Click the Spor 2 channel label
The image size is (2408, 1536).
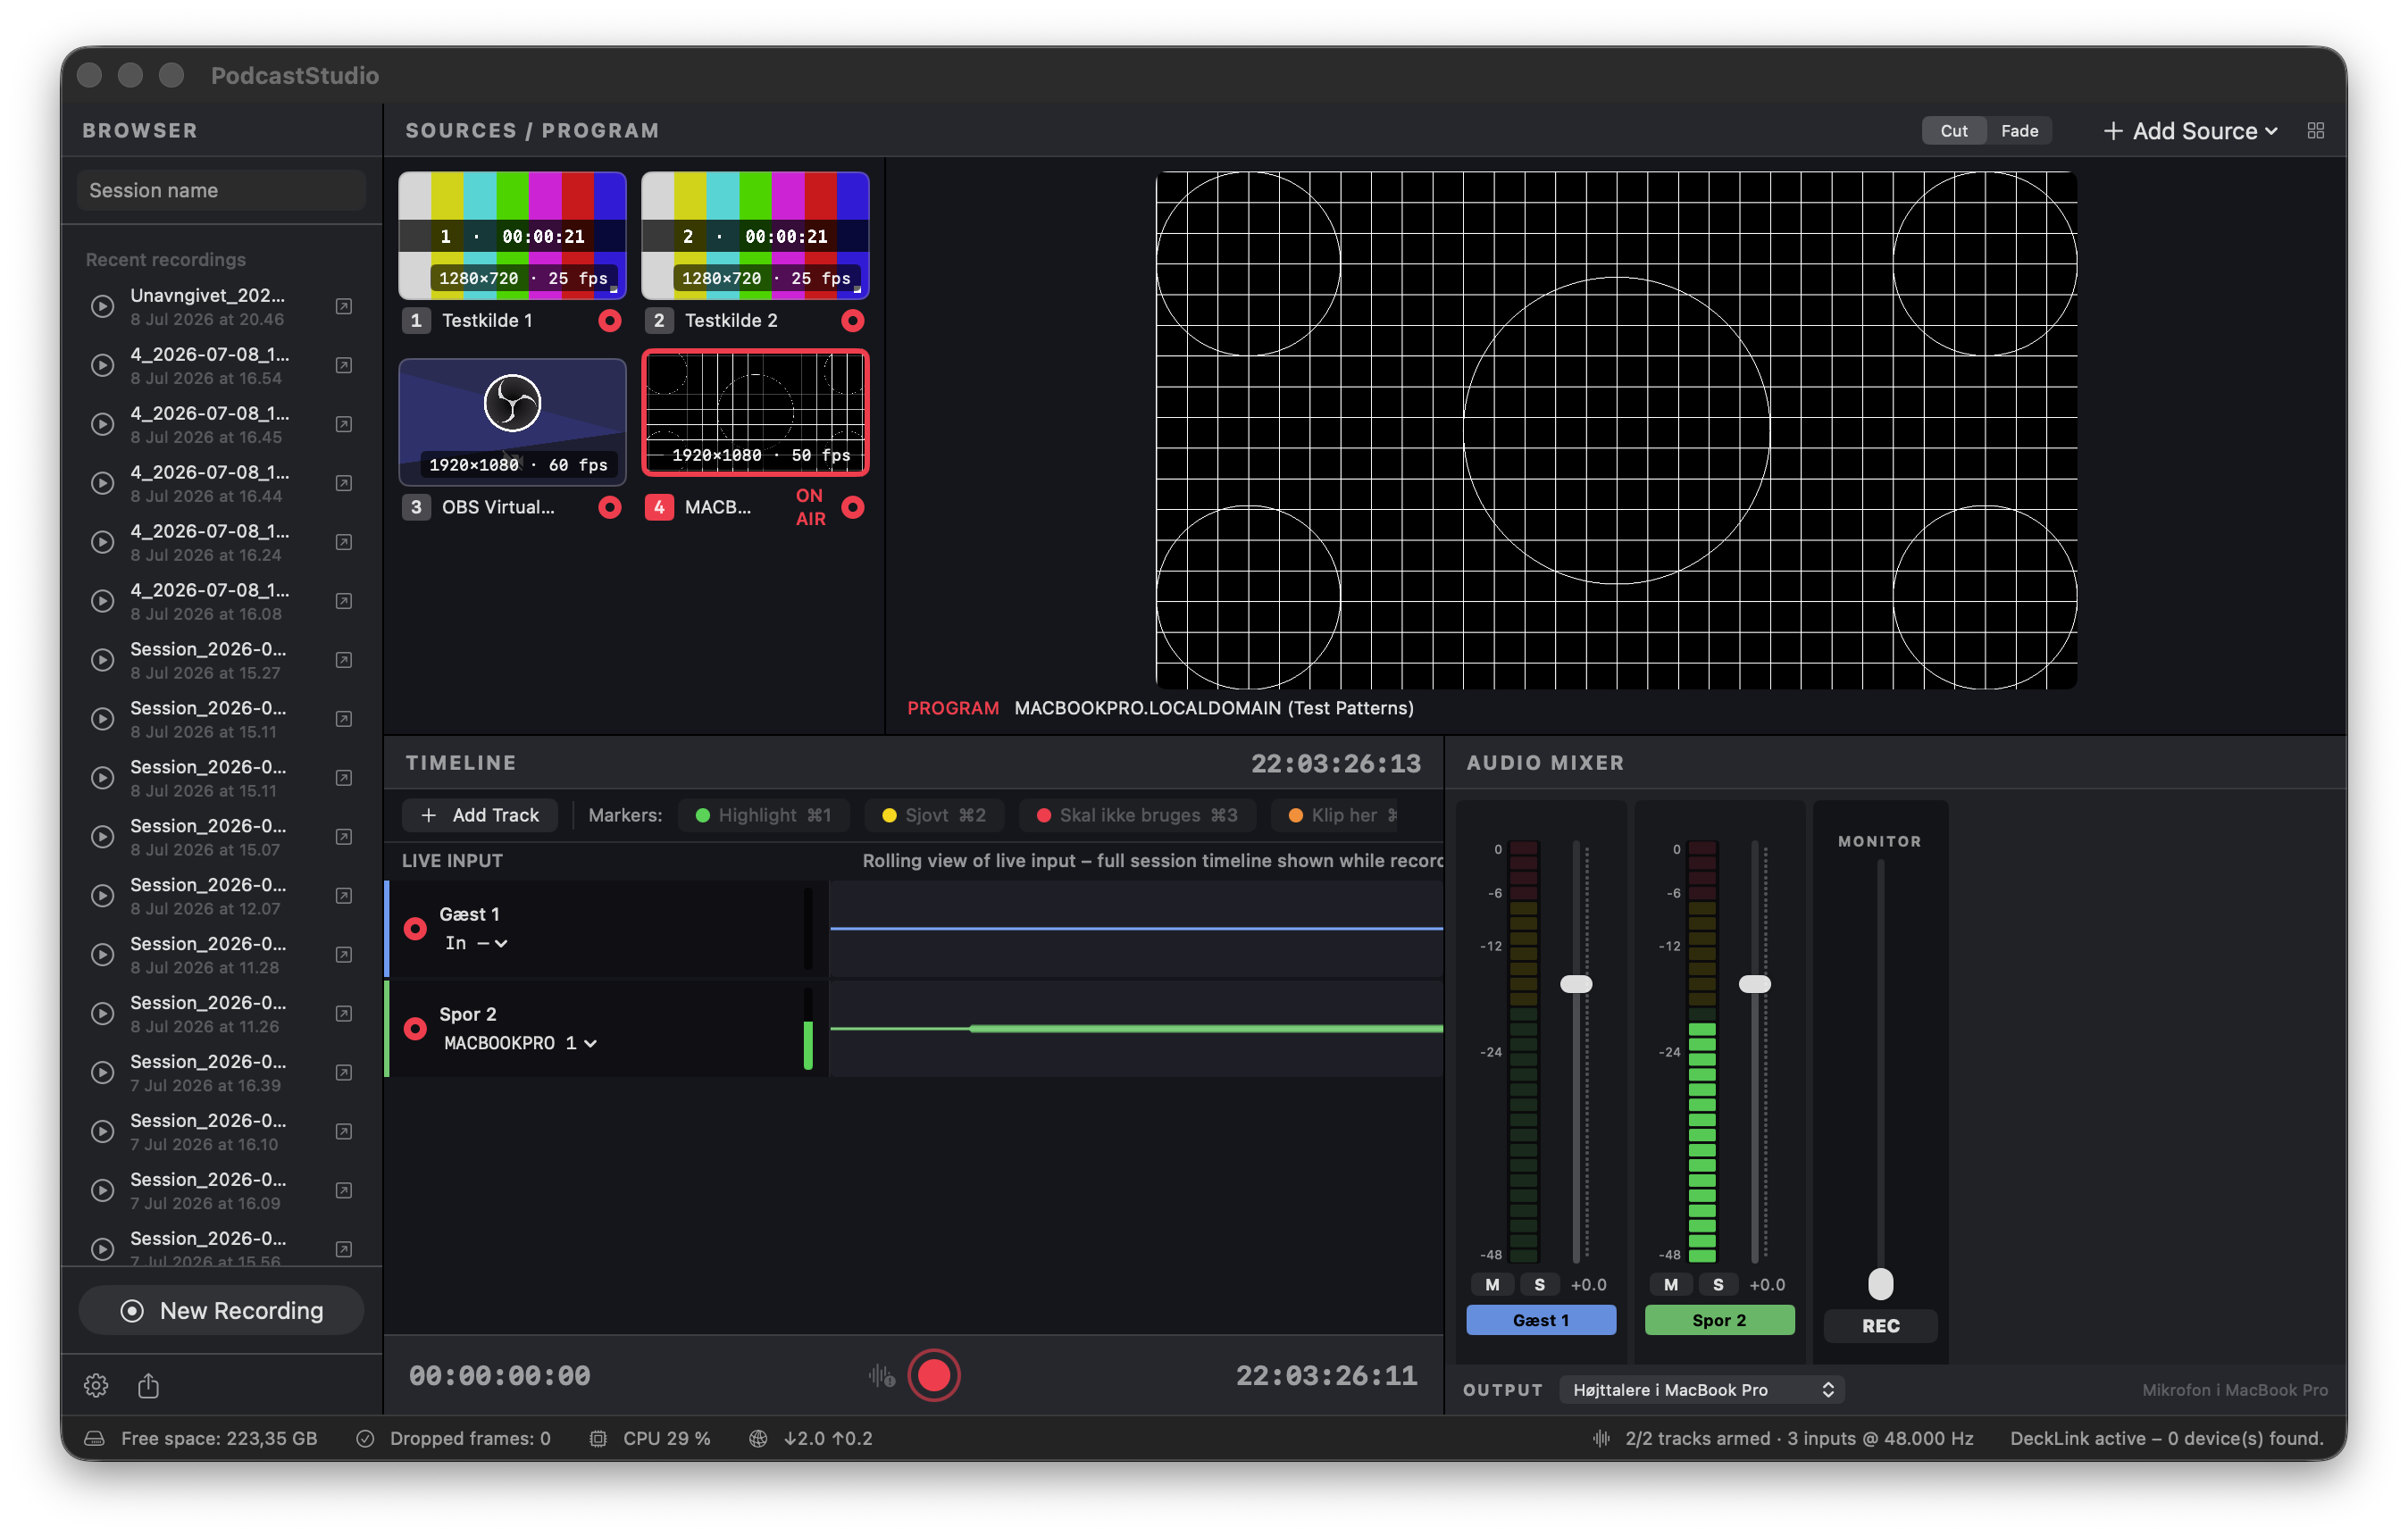1719,1321
